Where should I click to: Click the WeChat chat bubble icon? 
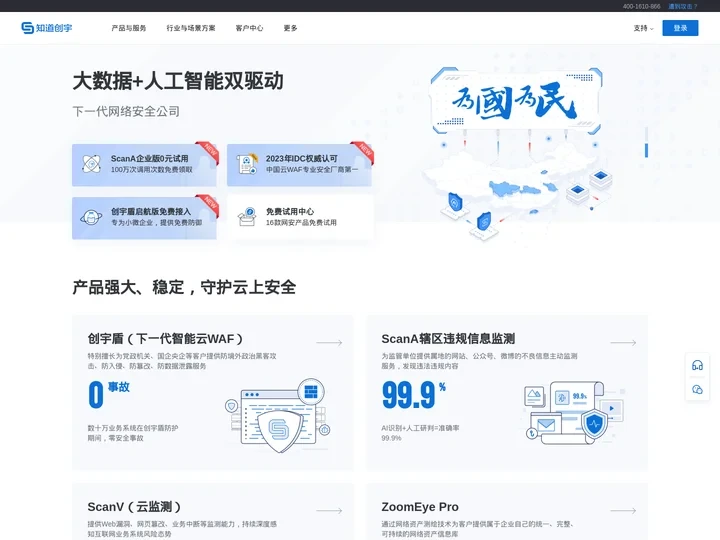pyautogui.click(x=697, y=389)
